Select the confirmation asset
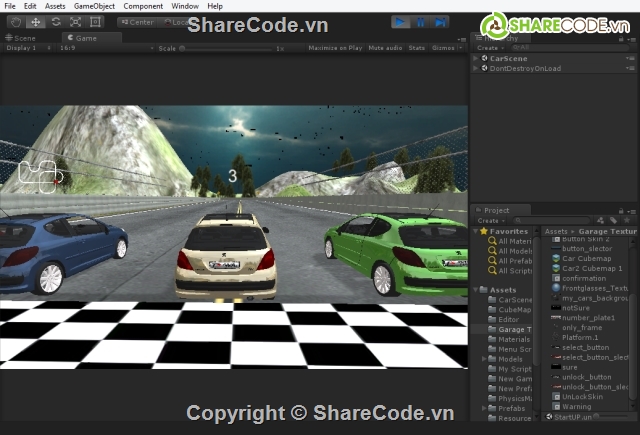640x435 pixels. 579,278
